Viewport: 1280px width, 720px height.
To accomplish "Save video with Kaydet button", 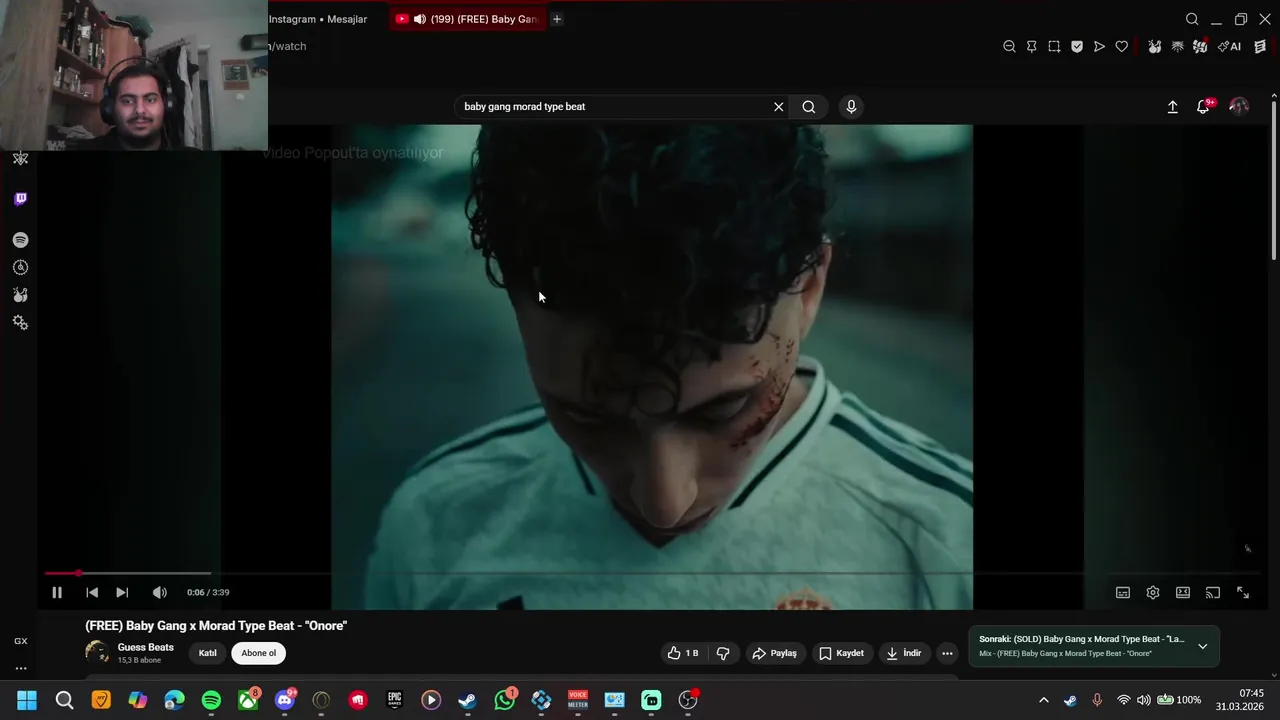I will click(x=841, y=653).
